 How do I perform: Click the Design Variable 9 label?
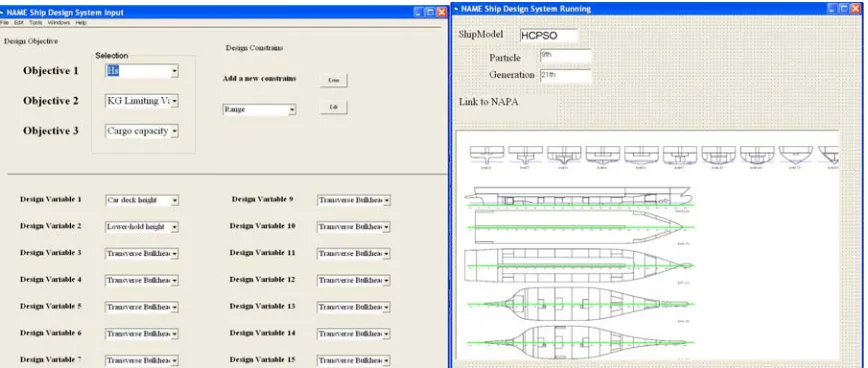tap(262, 199)
